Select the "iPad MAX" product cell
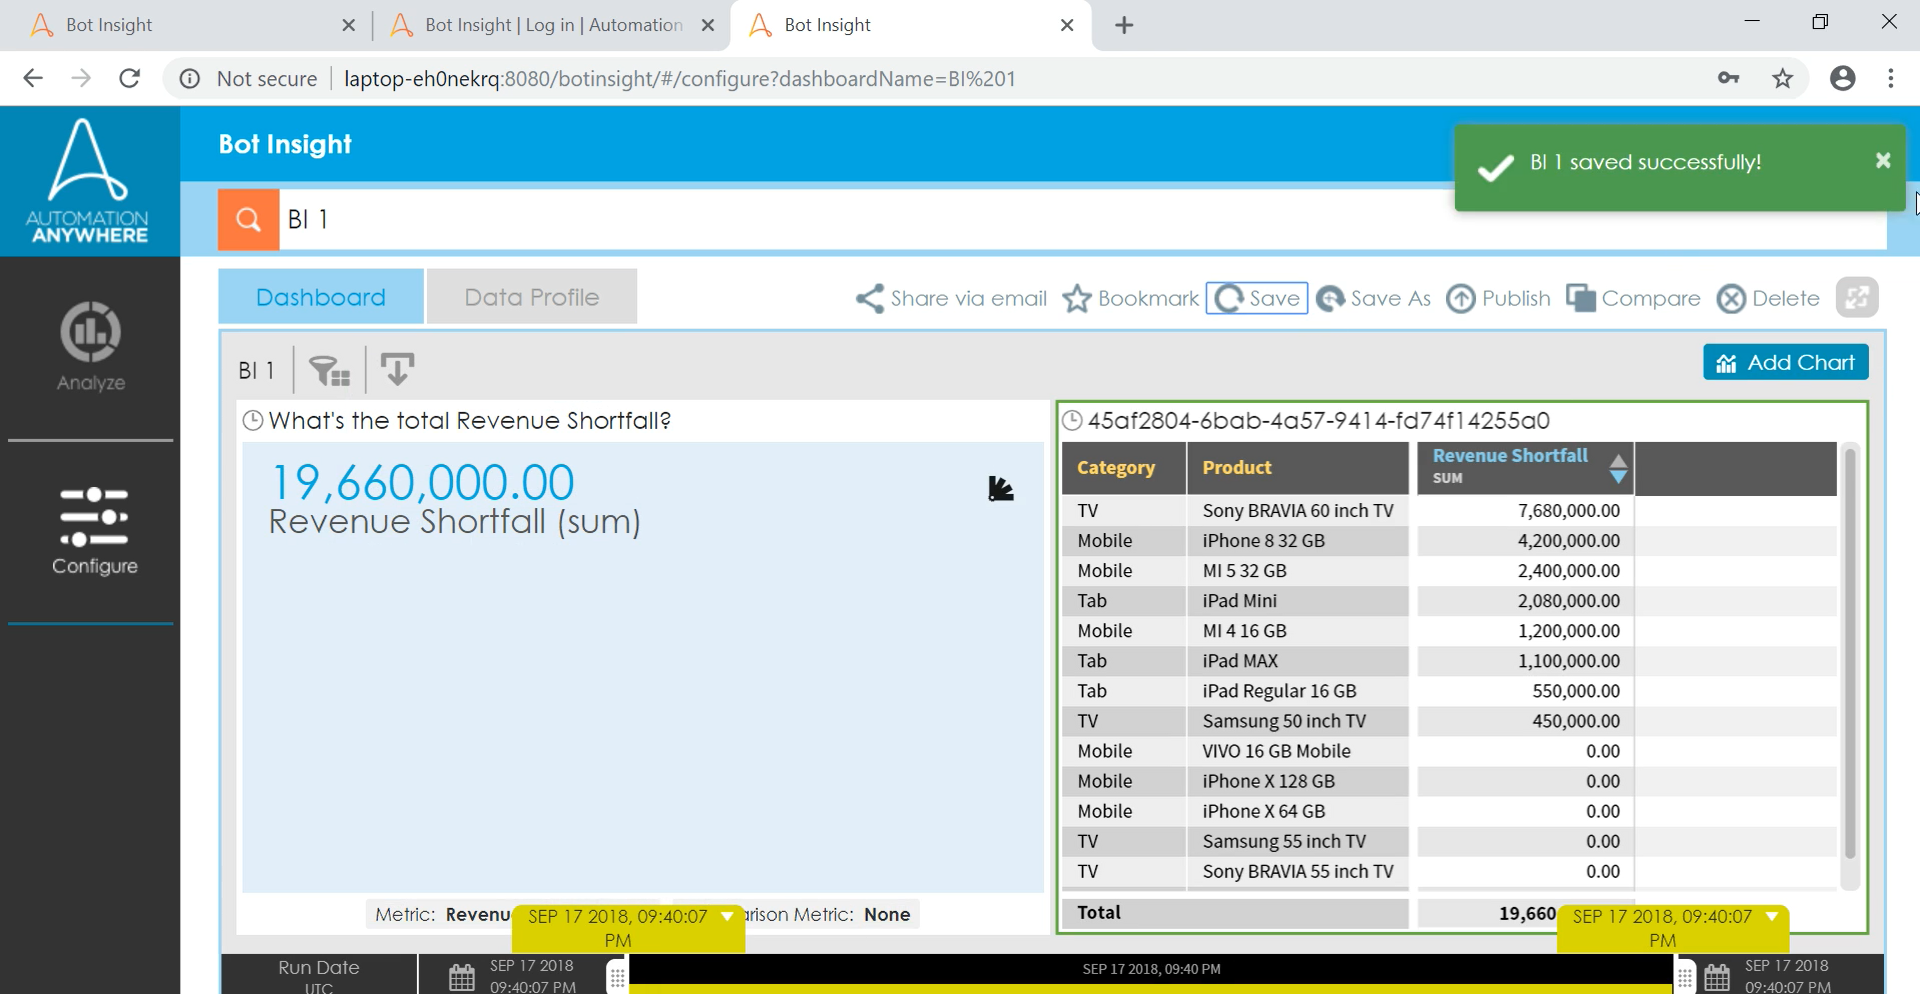Viewport: 1920px width, 994px height. coord(1298,660)
